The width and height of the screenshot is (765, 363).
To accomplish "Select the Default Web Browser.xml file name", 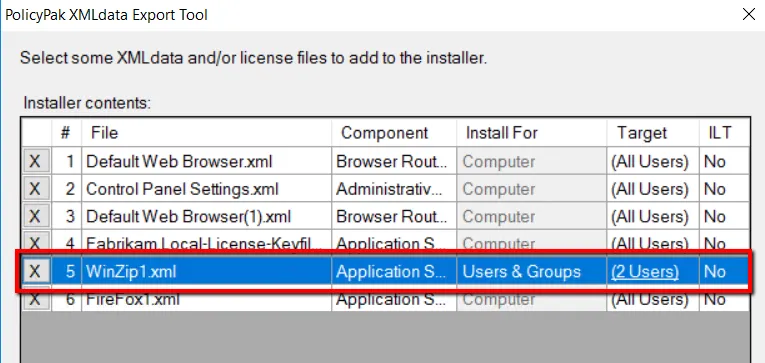I will 179,161.
